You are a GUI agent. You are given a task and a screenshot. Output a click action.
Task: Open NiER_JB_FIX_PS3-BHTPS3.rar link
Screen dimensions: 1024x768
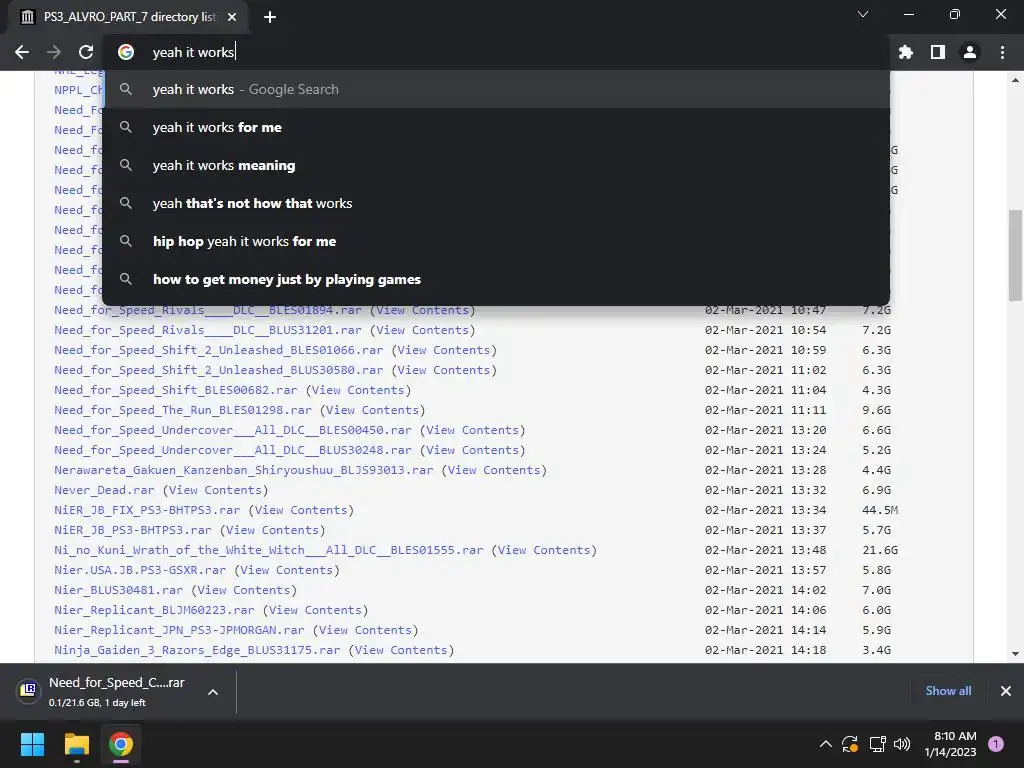point(147,510)
